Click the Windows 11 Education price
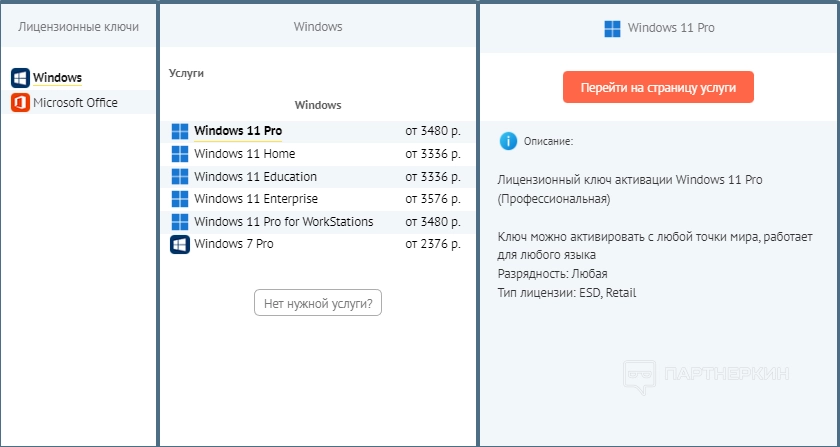840x447 pixels. (432, 177)
